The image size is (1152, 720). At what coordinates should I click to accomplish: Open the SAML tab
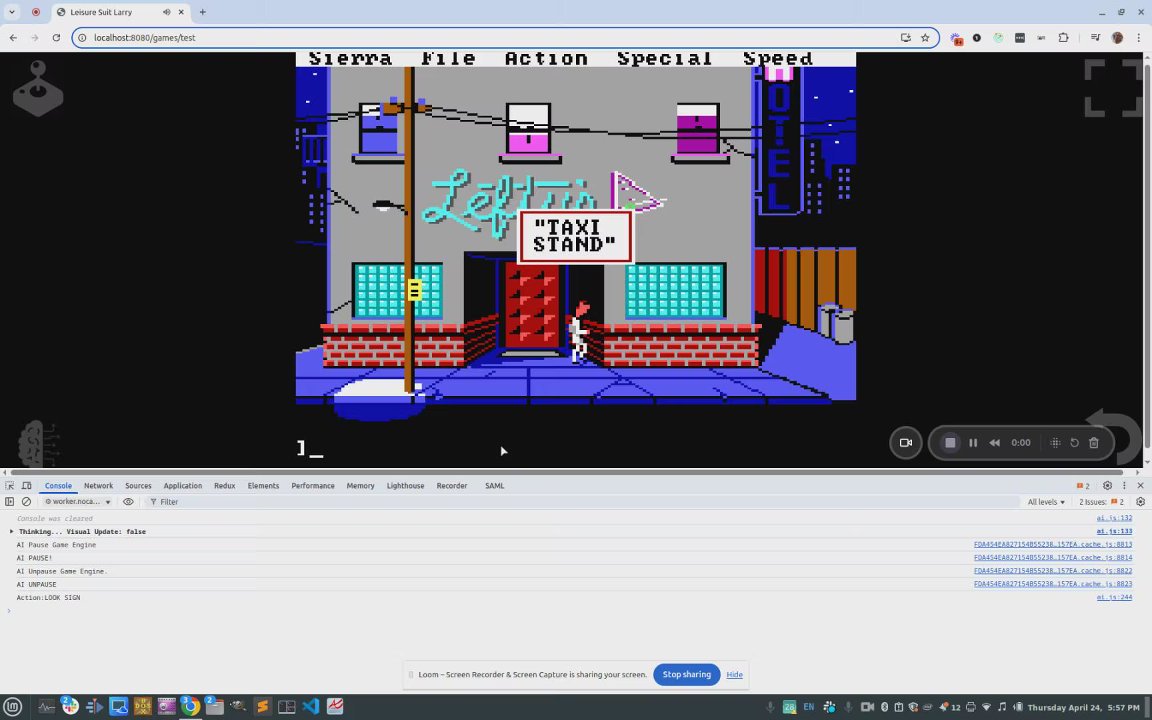[494, 486]
